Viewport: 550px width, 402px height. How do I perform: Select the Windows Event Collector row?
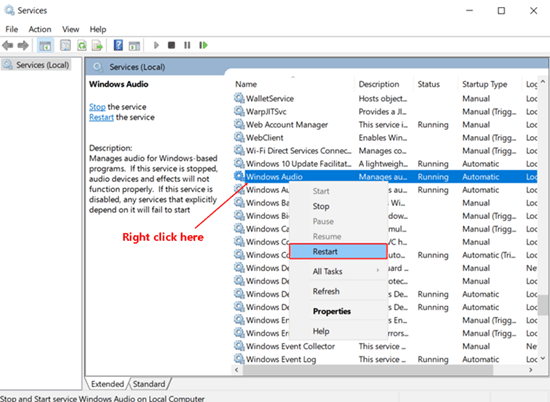pyautogui.click(x=385, y=346)
